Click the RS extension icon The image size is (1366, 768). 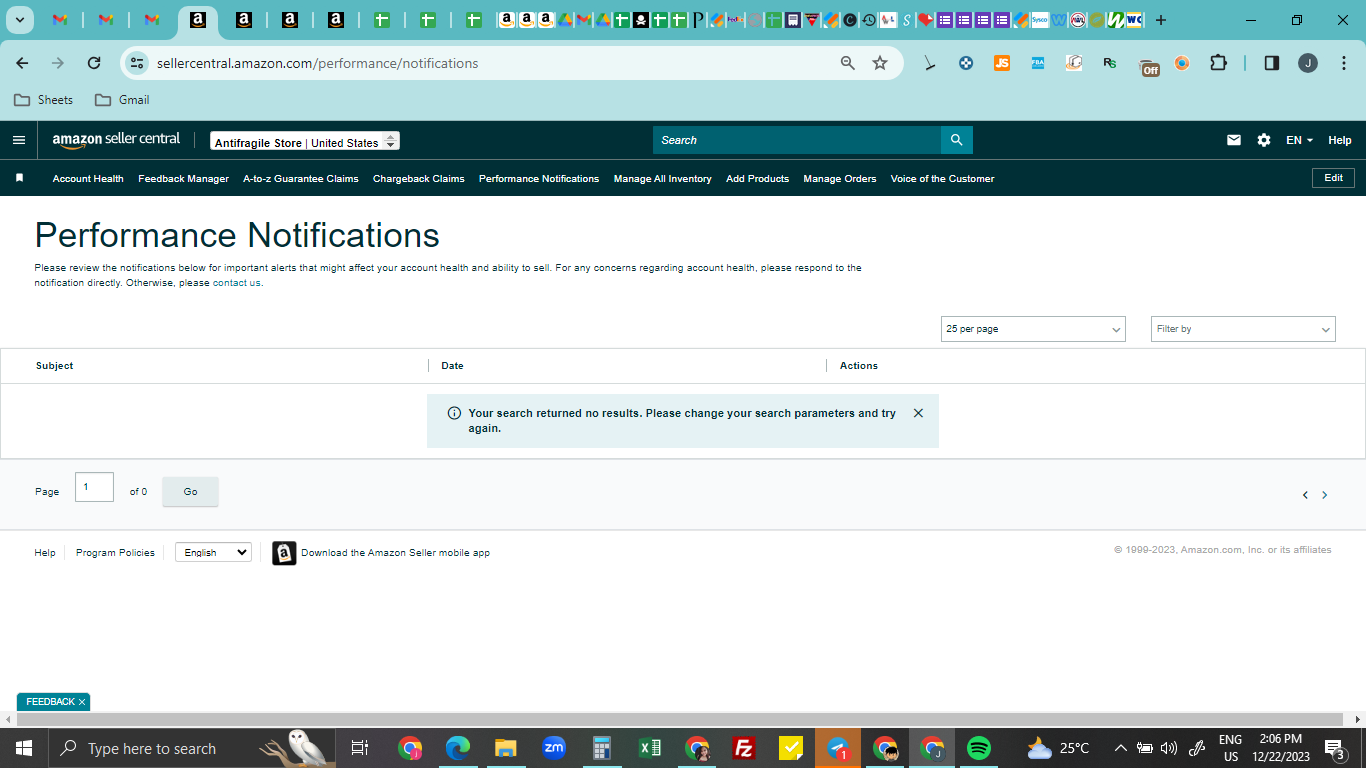tap(1110, 63)
